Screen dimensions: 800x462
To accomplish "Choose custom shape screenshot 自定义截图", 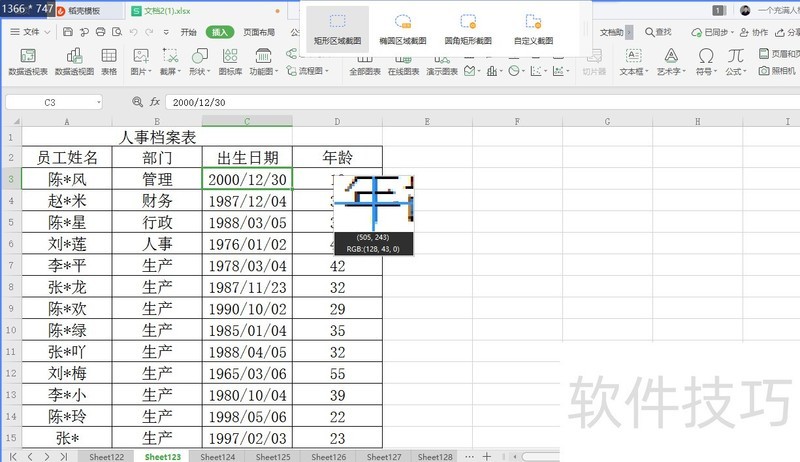I will click(533, 30).
